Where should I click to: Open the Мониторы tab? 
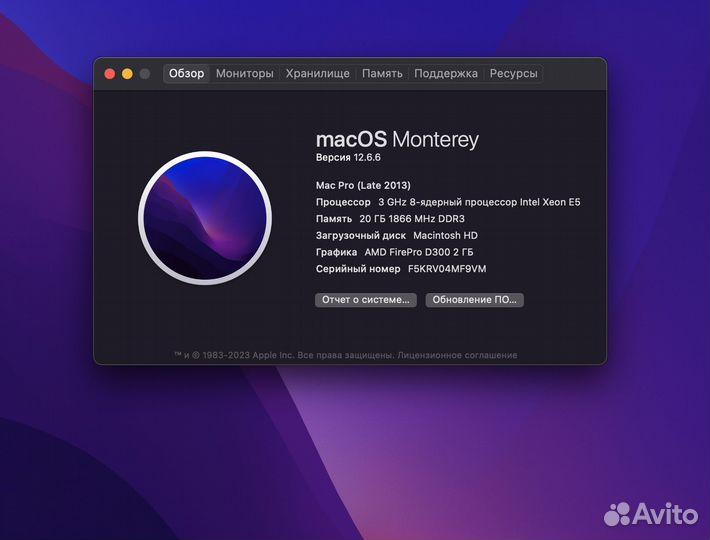pos(245,73)
